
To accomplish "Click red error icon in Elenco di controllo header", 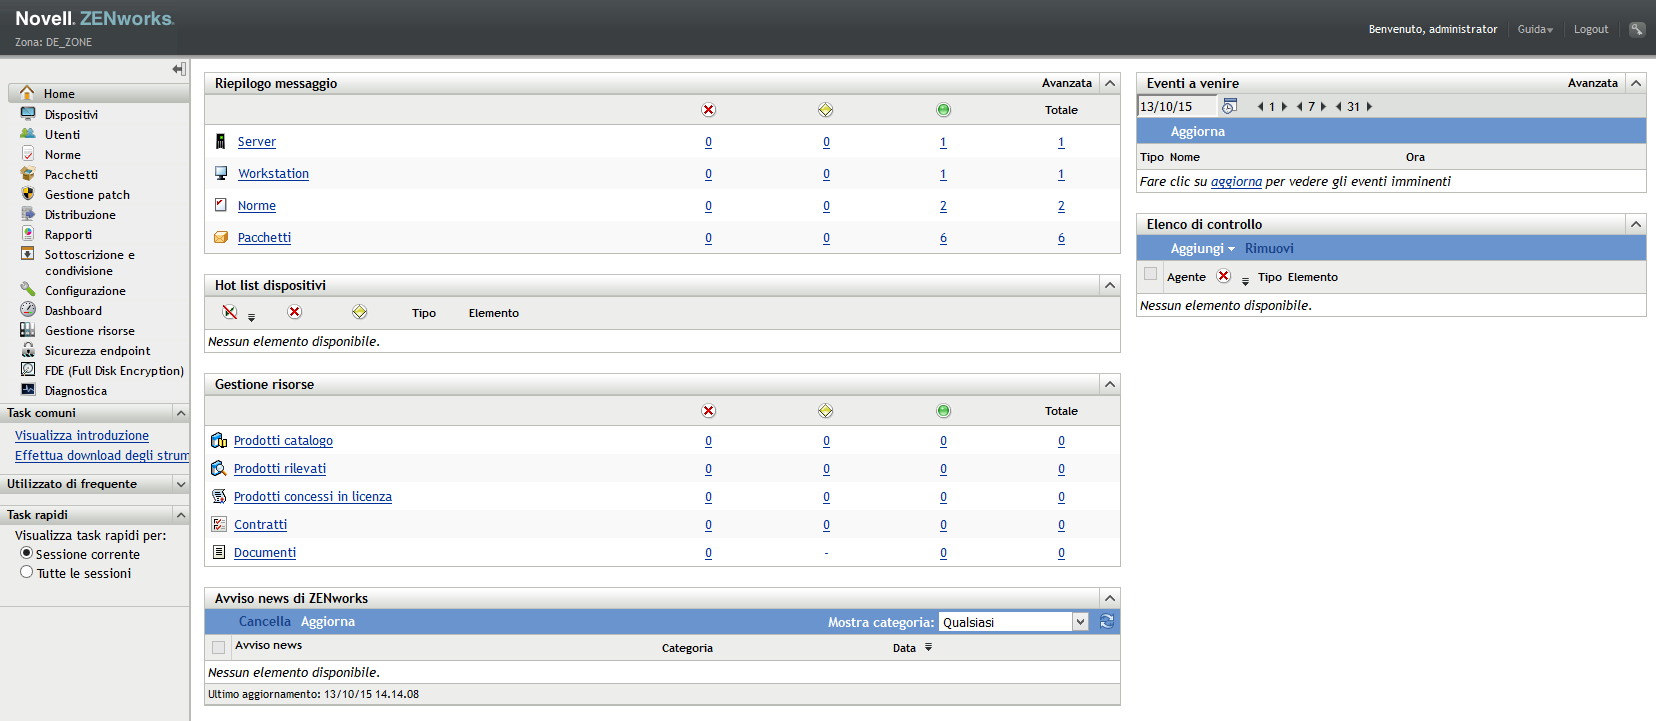I will (x=1223, y=276).
